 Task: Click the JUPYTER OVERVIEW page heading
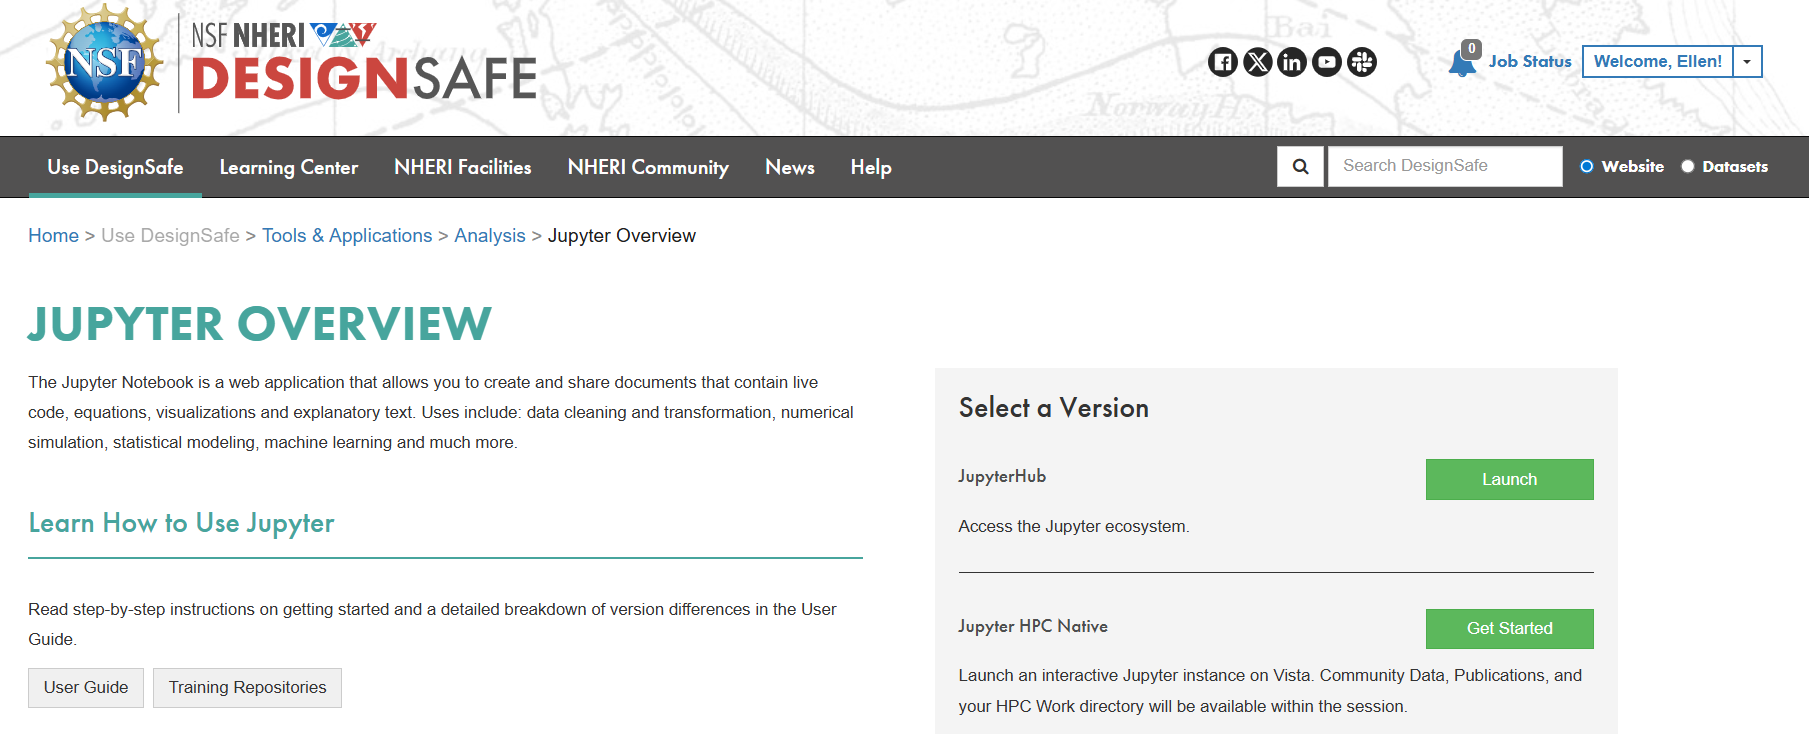[x=260, y=324]
